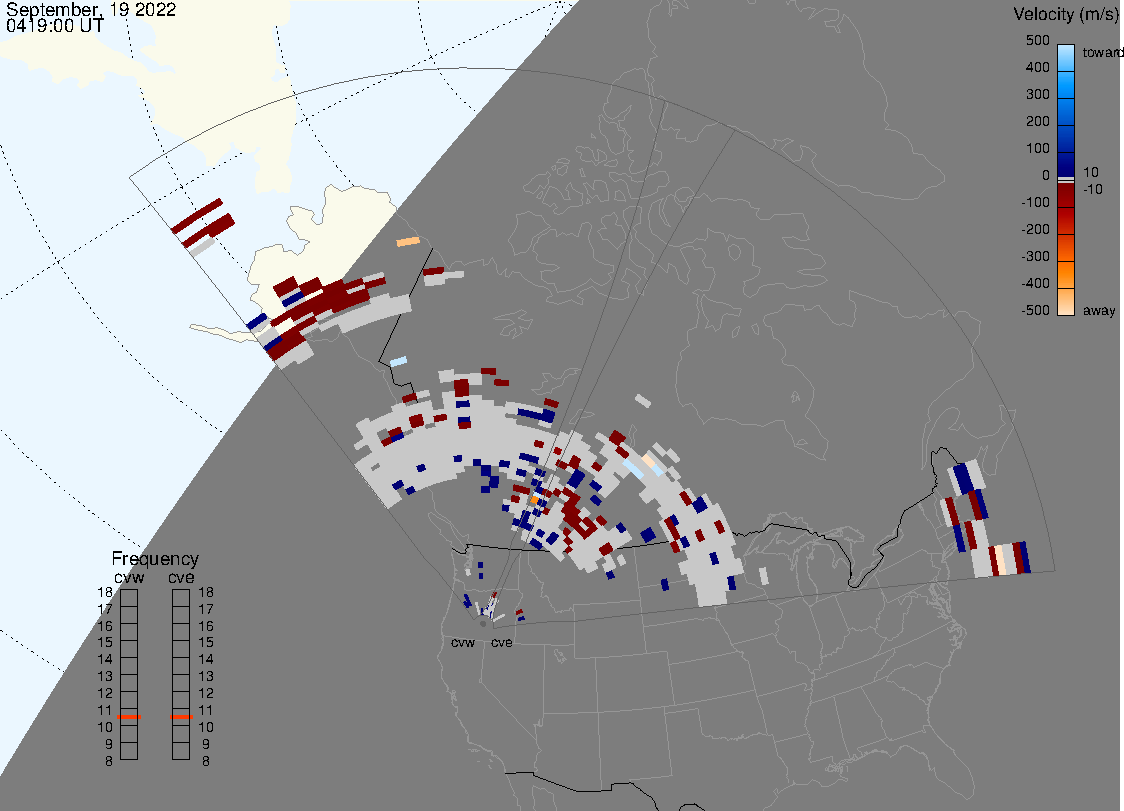
Task: Click the "500" velocity scale label
Action: click(1037, 40)
